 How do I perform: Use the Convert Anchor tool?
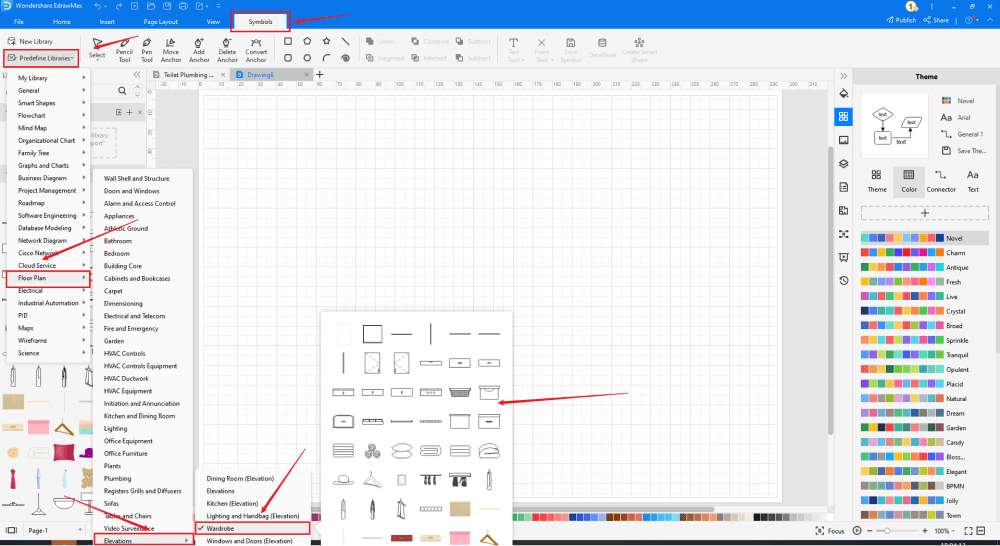pos(256,50)
